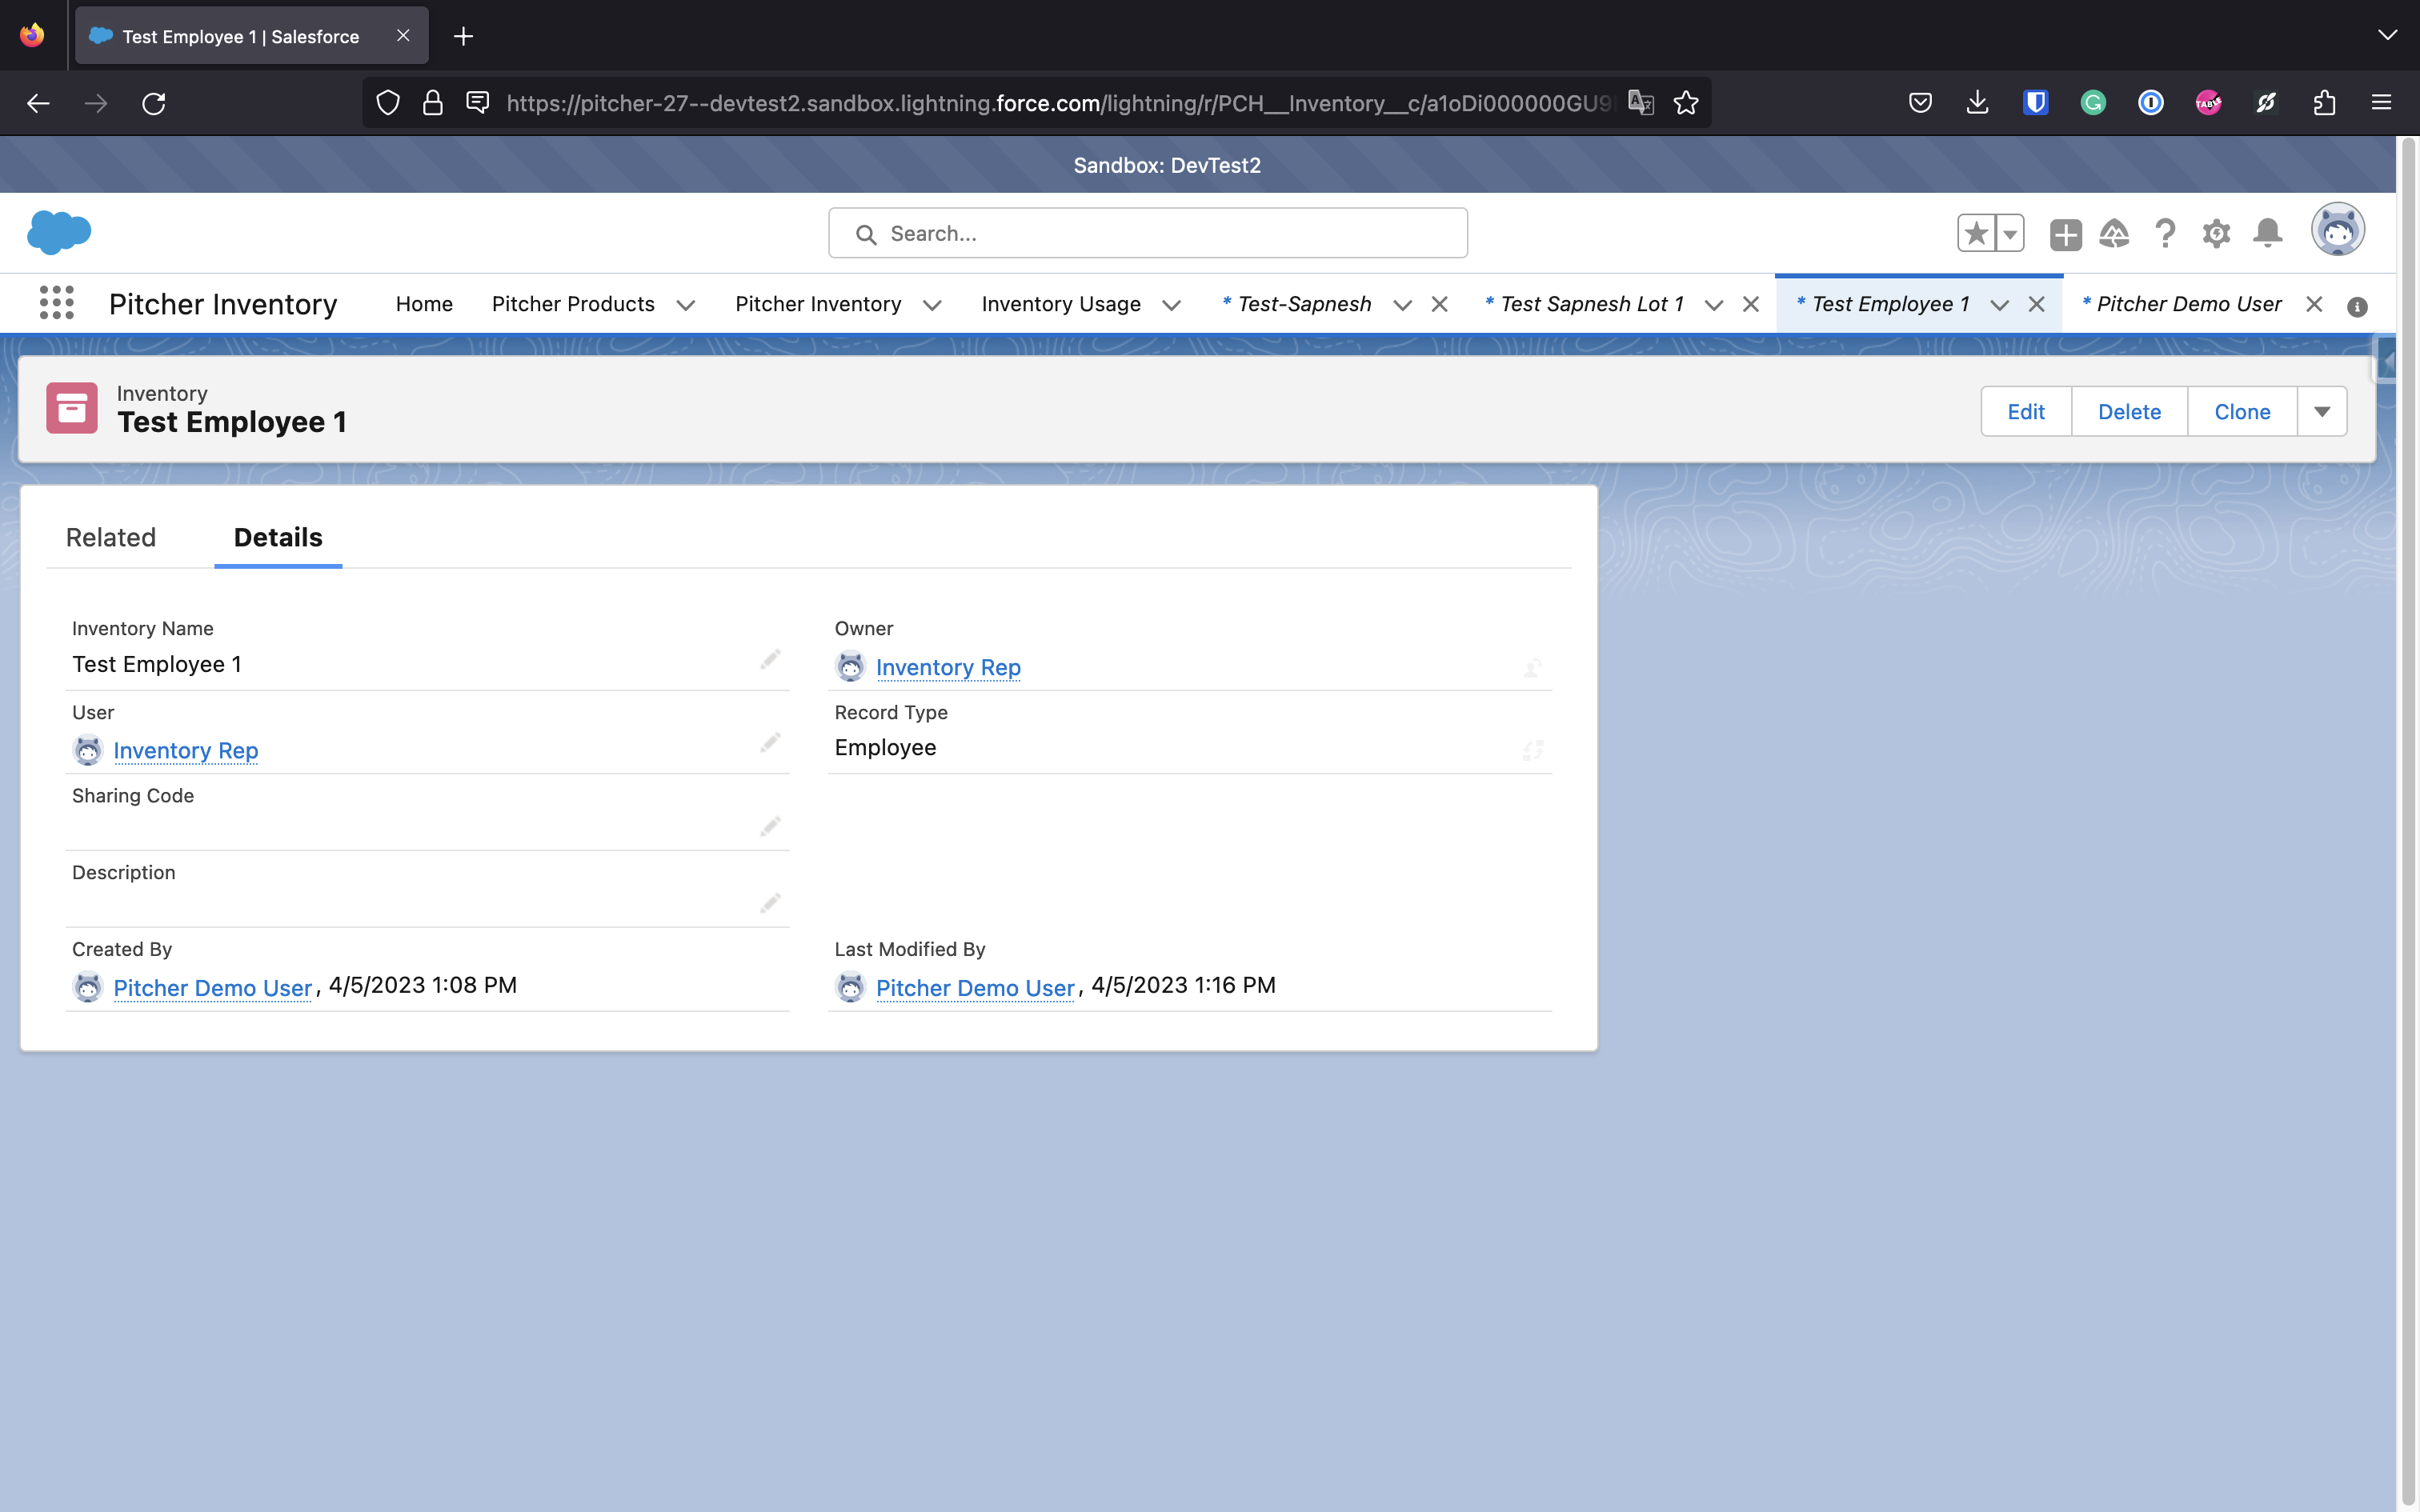This screenshot has height=1512, width=2420.
Task: Open the Inventory Usage chevron menu
Action: tap(1172, 305)
